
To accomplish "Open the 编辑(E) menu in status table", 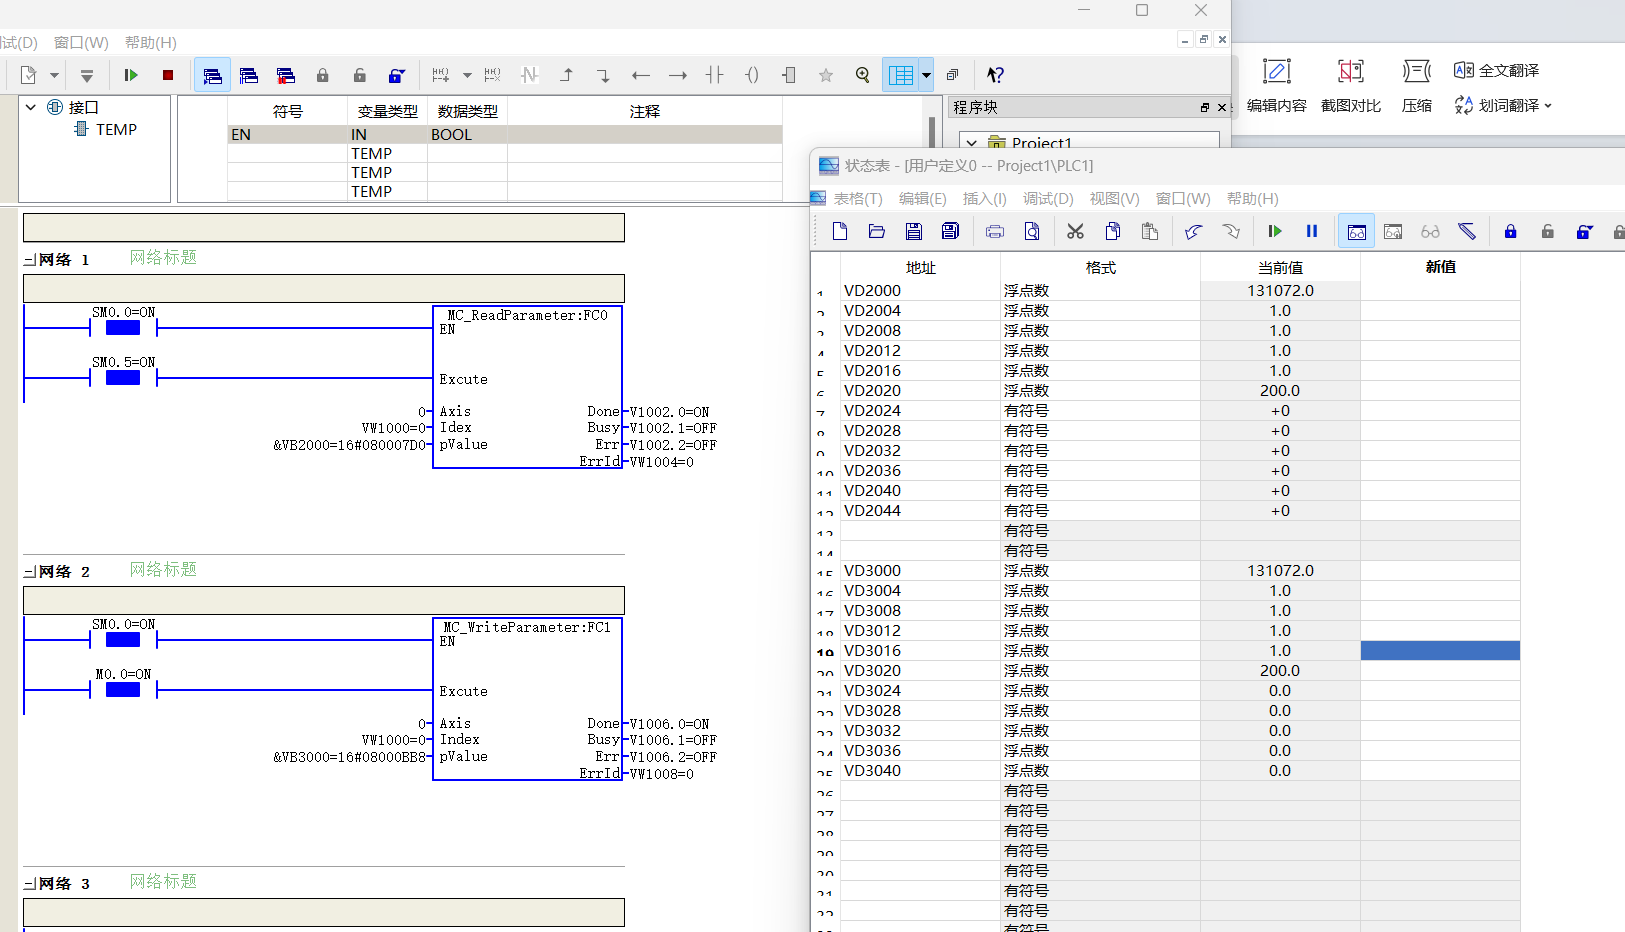I will point(922,198).
